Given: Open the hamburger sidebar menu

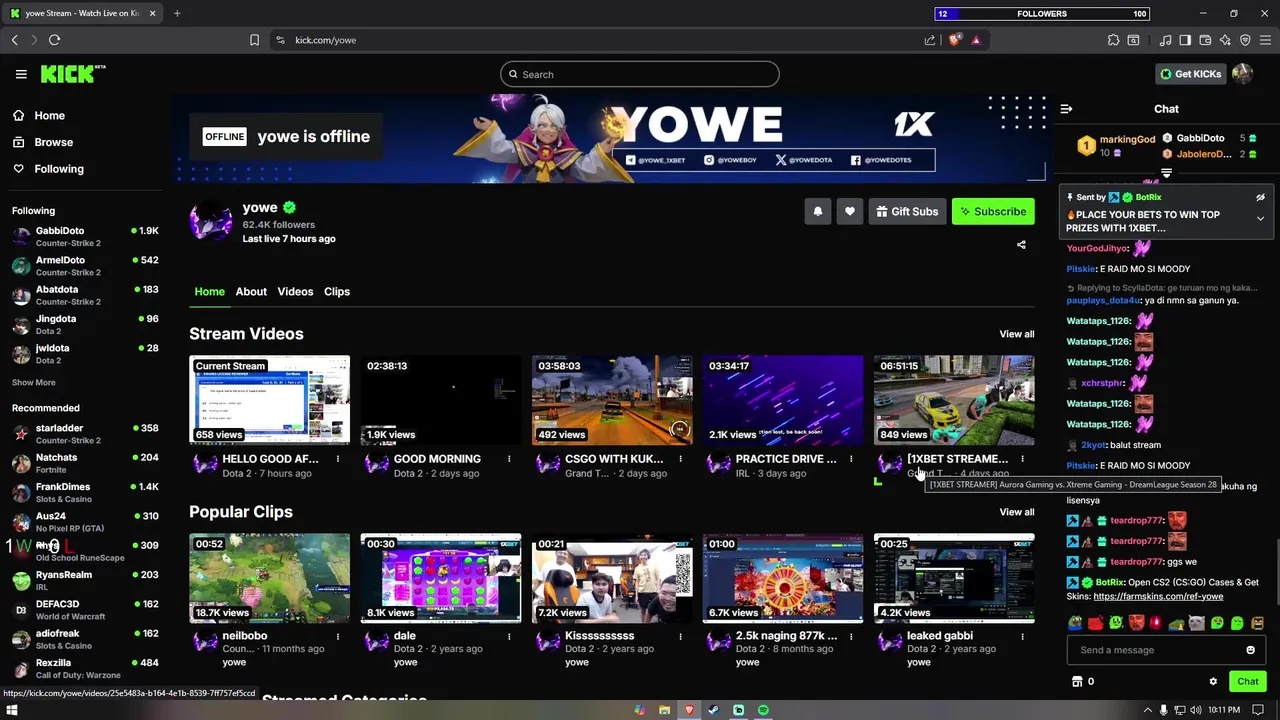Looking at the screenshot, I should [x=21, y=74].
